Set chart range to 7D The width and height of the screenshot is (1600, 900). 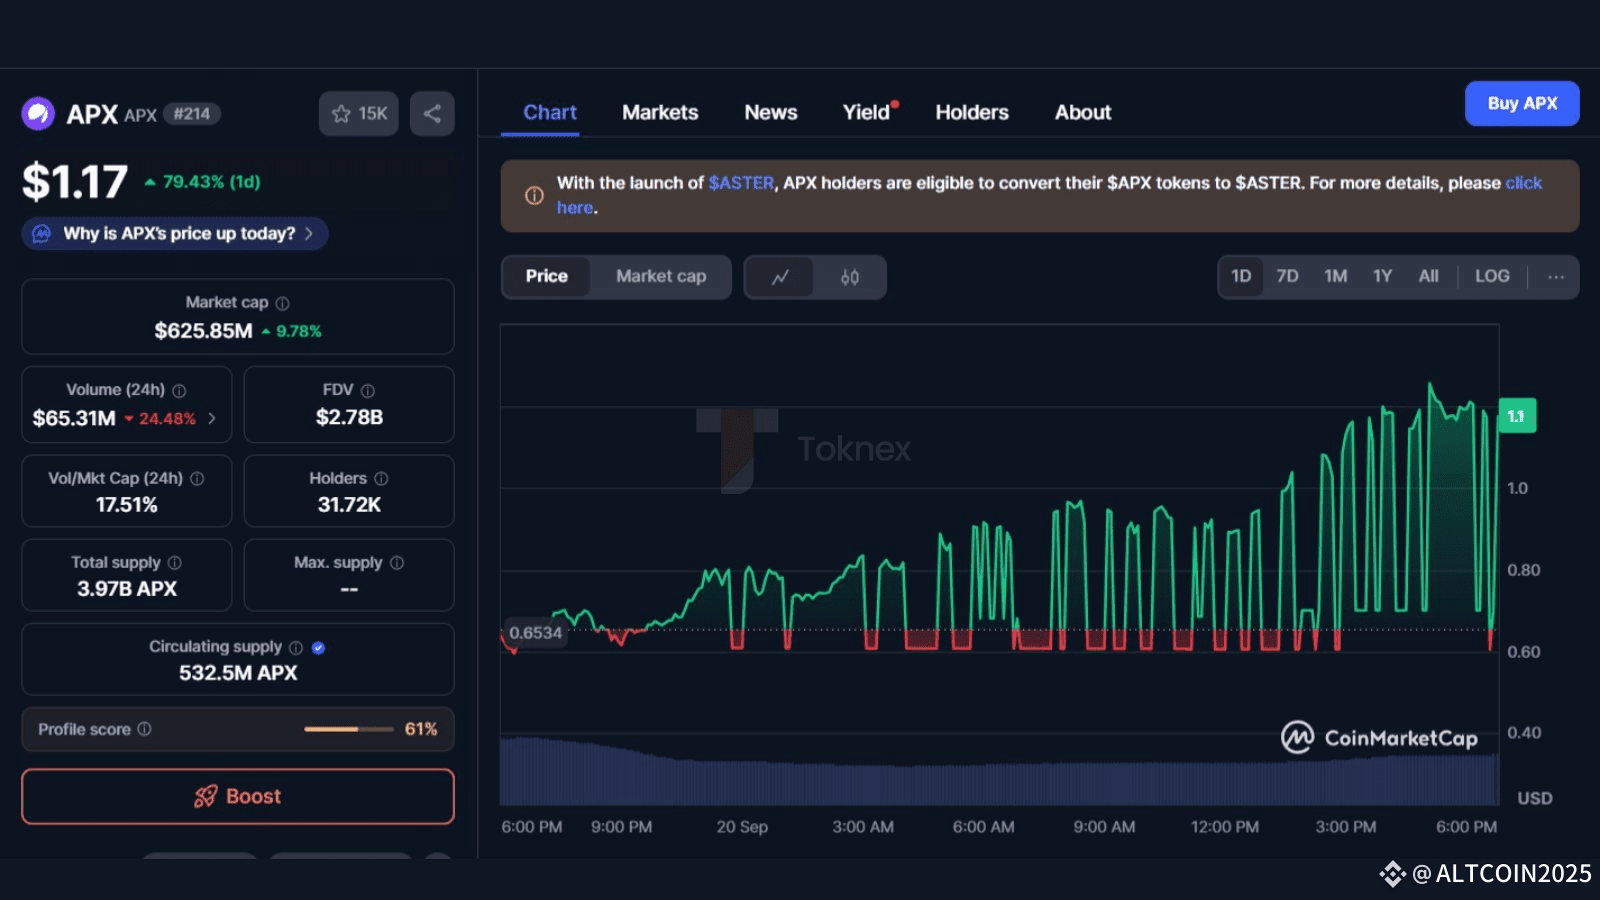coord(1287,277)
